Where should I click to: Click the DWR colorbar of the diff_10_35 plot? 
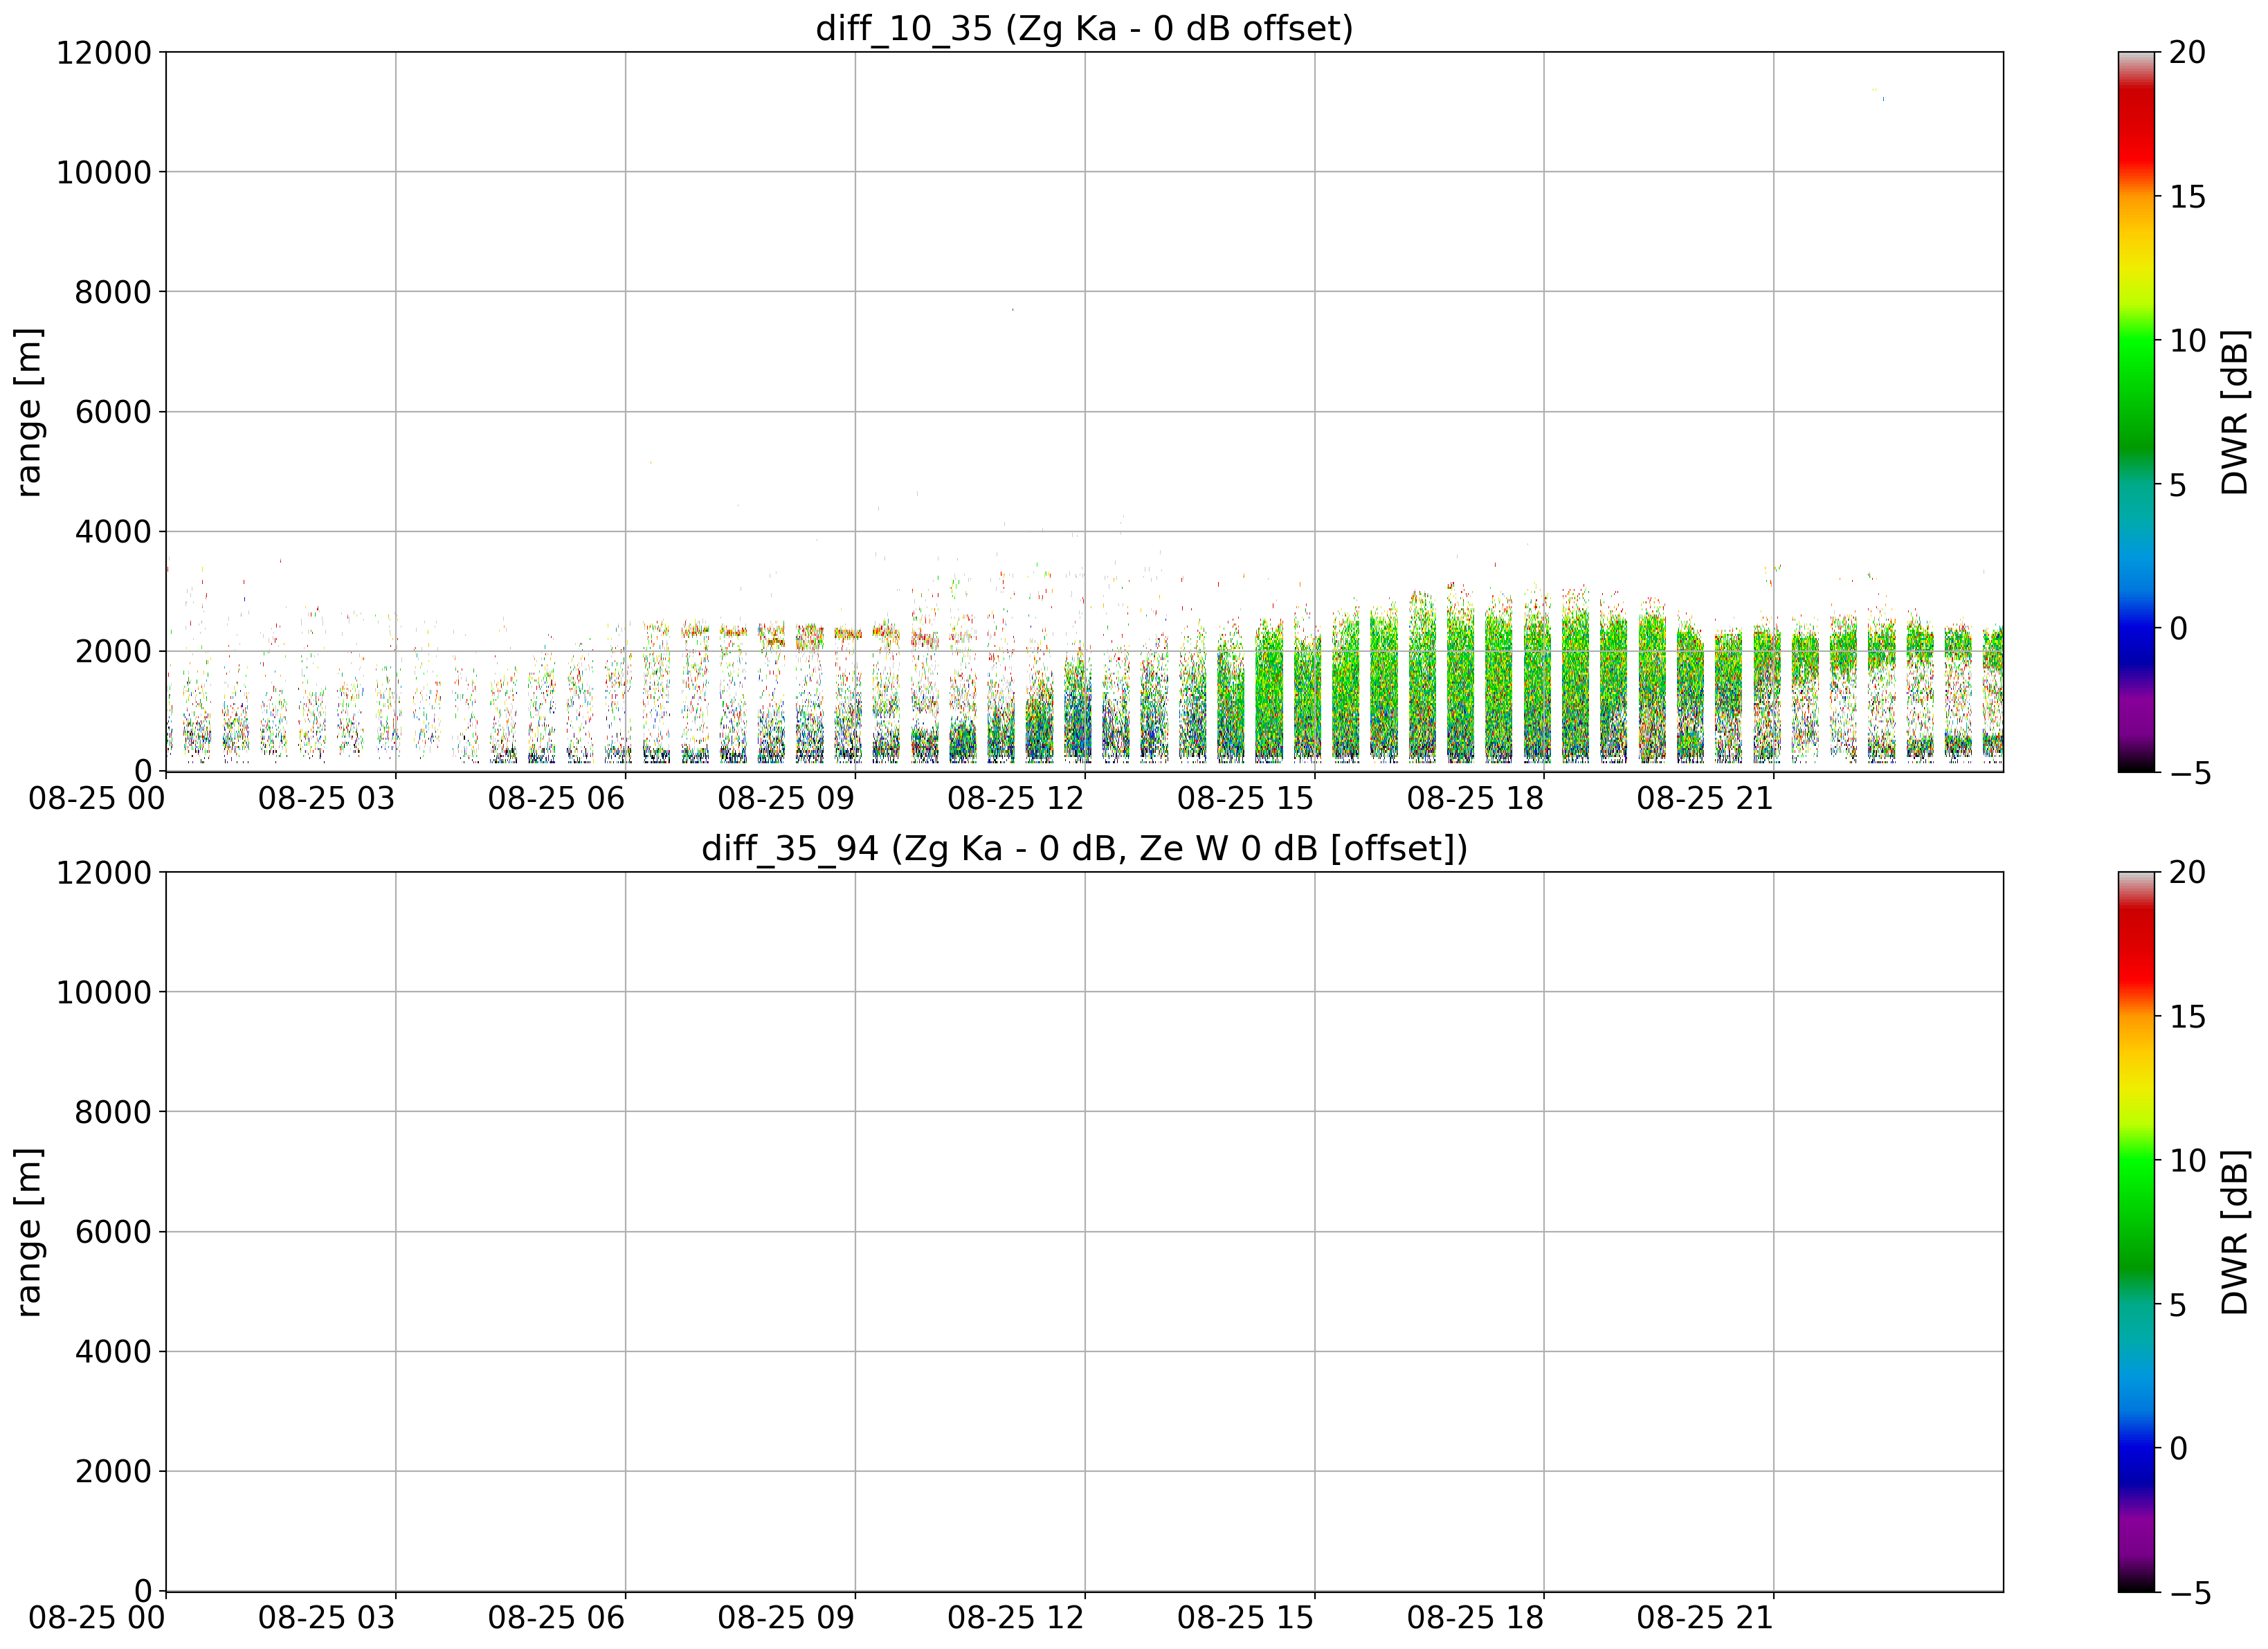pos(2136,411)
